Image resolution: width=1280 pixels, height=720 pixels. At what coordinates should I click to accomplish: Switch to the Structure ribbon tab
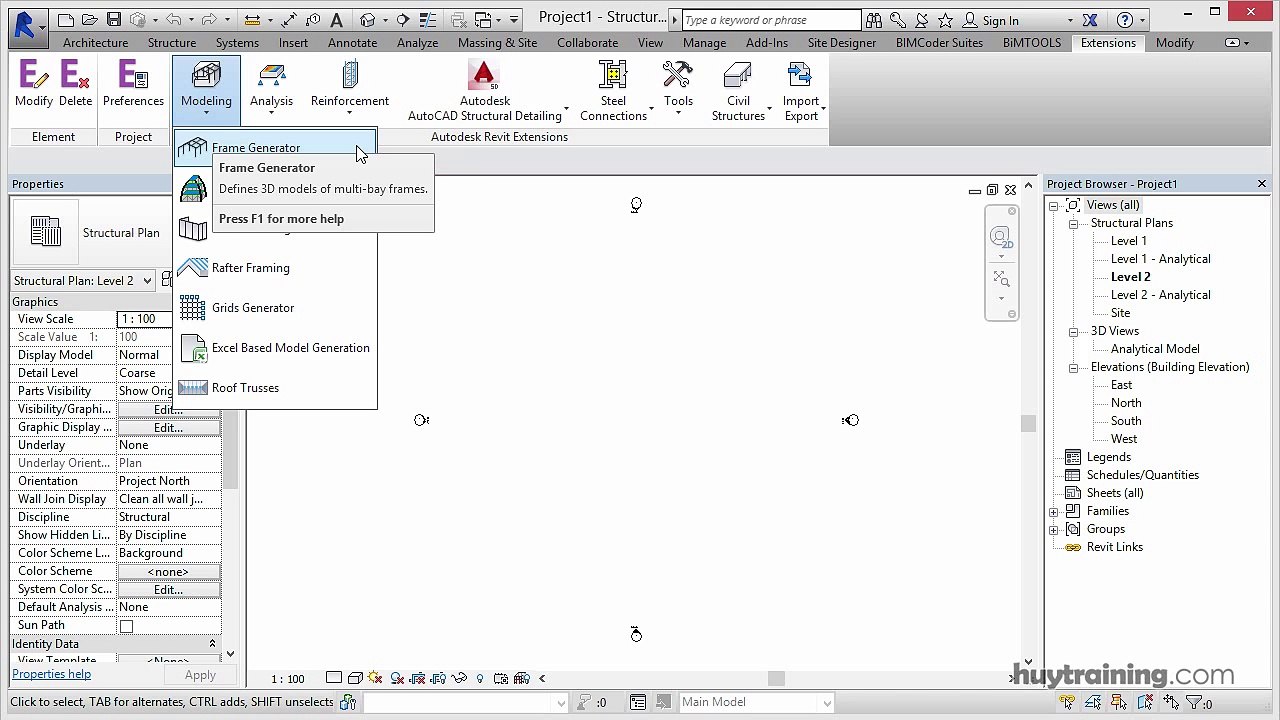coord(172,43)
